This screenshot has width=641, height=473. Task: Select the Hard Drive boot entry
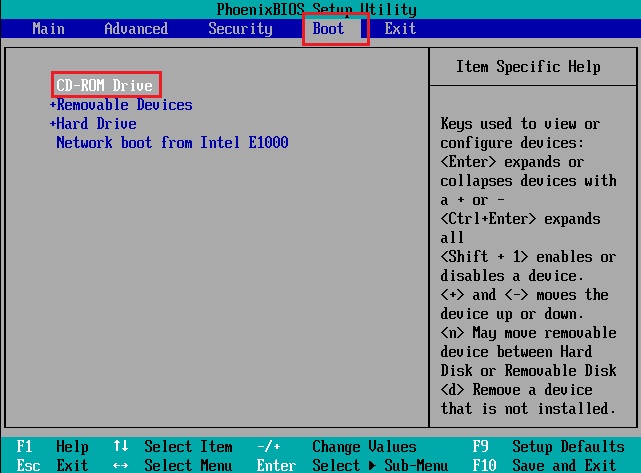click(96, 123)
